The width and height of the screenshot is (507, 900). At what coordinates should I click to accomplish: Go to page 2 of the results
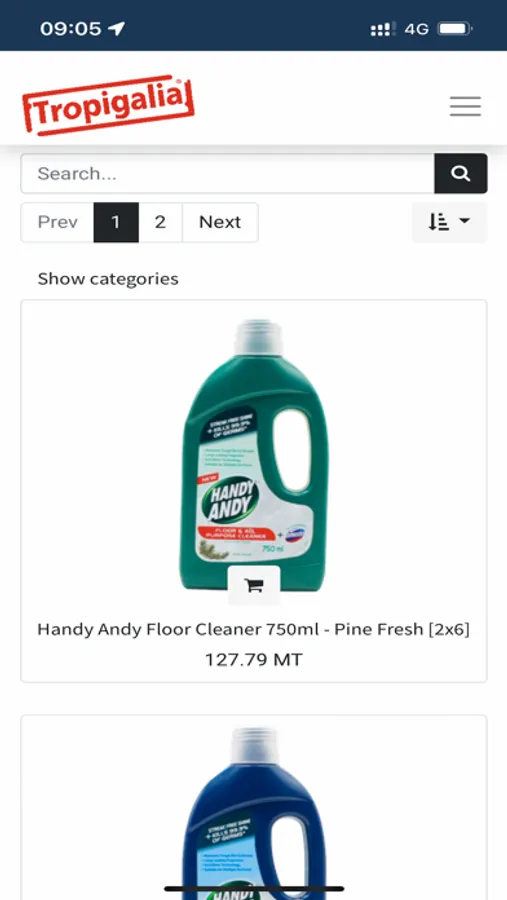[160, 222]
